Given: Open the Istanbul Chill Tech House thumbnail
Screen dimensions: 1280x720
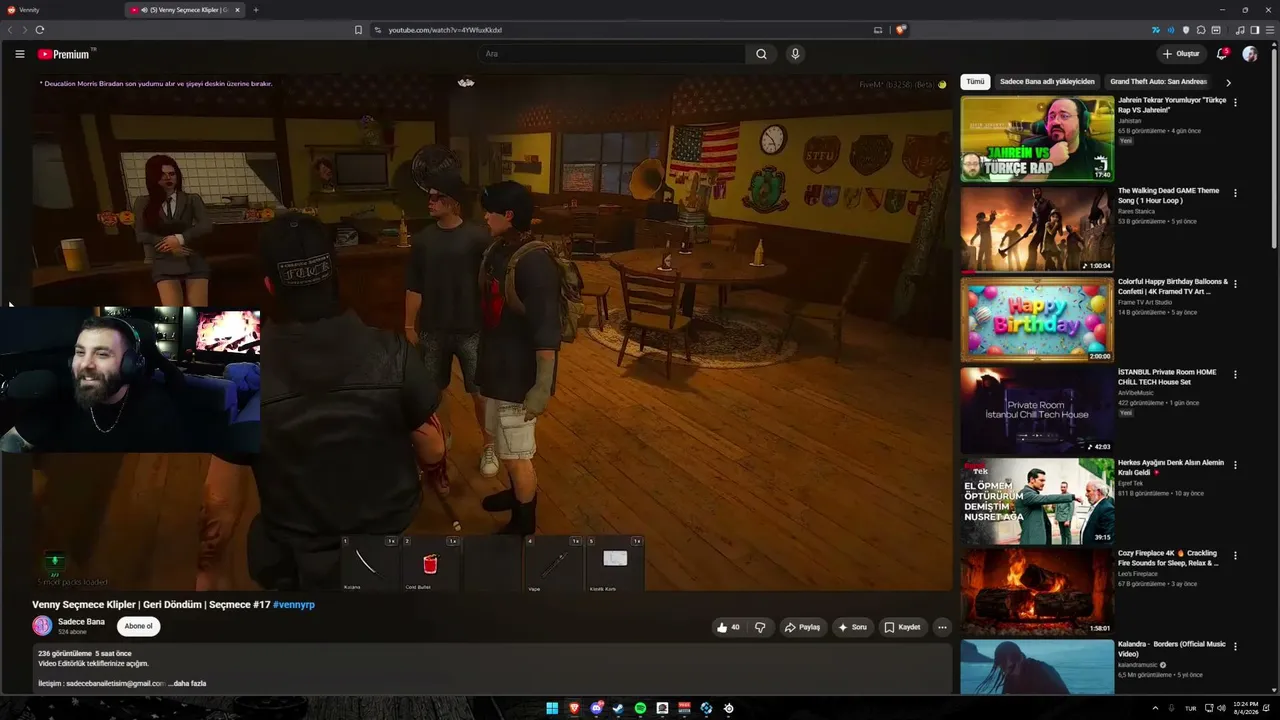Looking at the screenshot, I should (x=1037, y=411).
